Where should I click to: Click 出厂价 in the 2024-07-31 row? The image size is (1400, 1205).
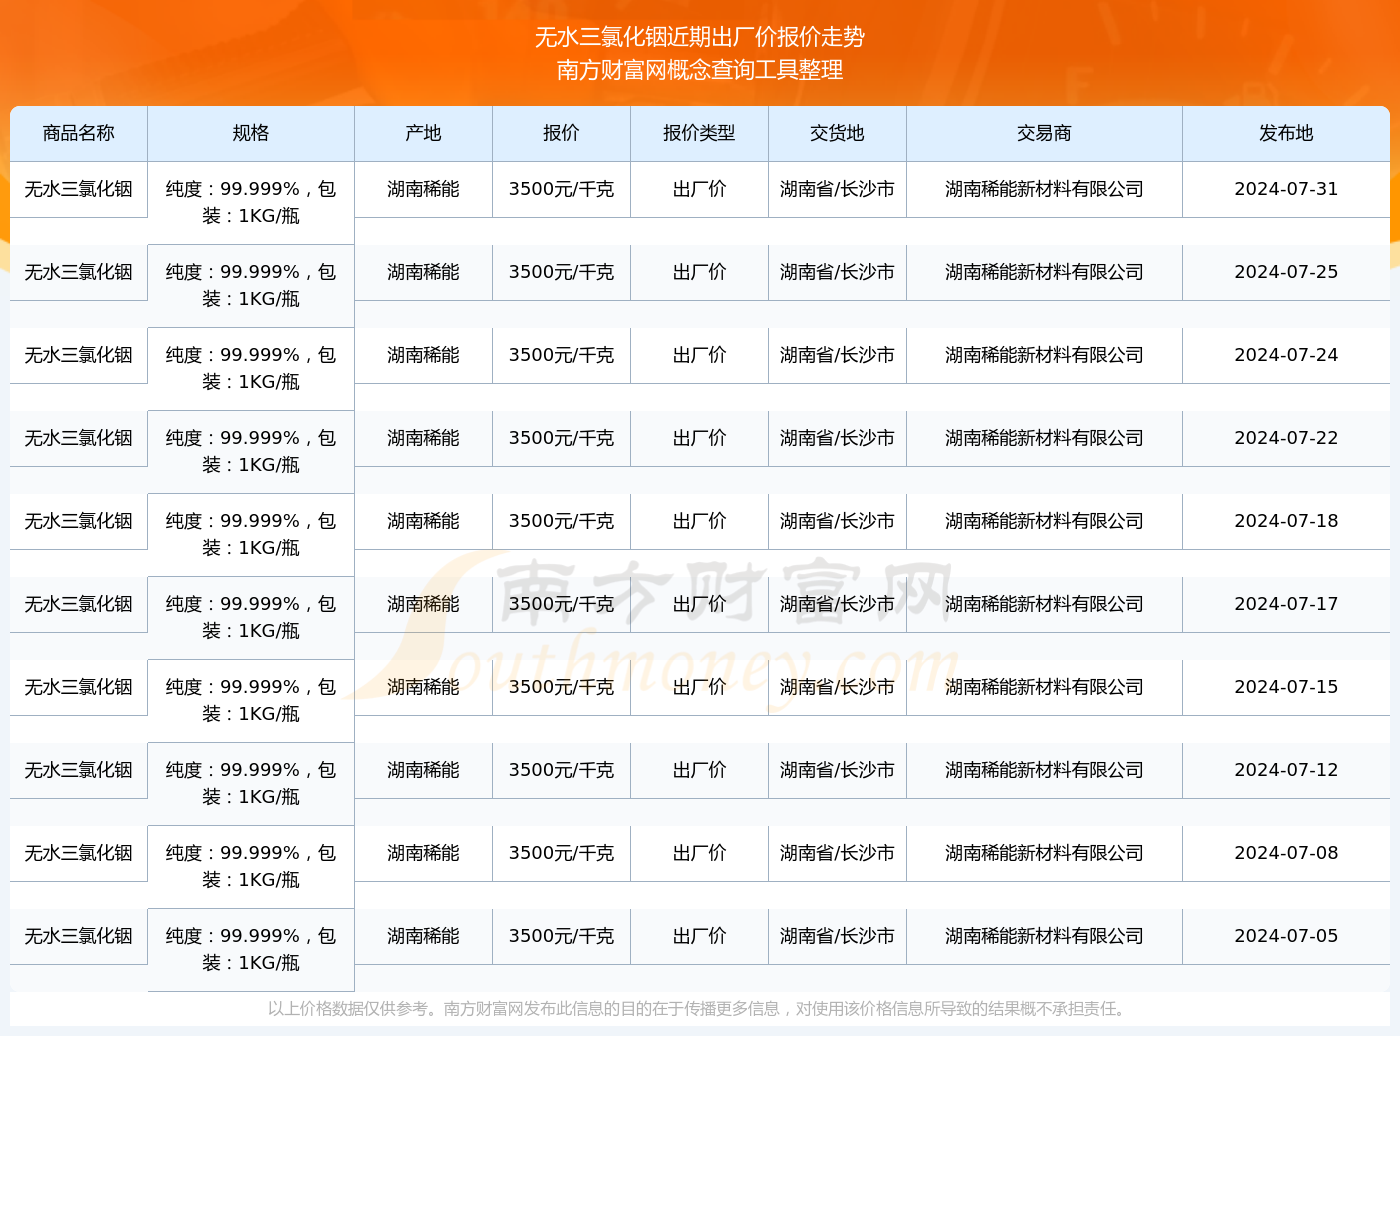coord(700,189)
